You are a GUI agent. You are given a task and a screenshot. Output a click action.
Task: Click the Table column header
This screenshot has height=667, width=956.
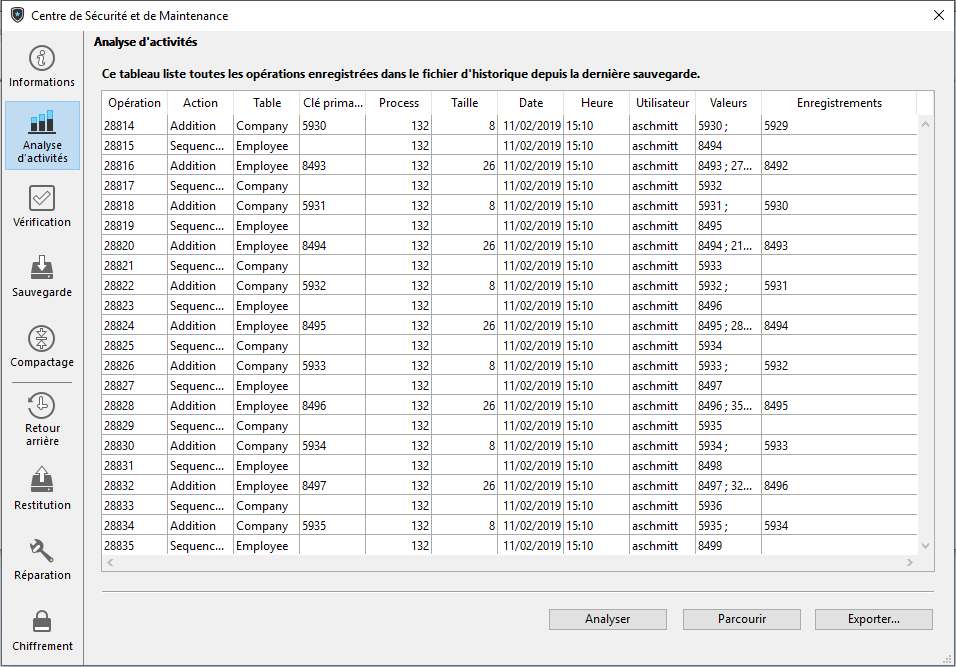point(267,103)
